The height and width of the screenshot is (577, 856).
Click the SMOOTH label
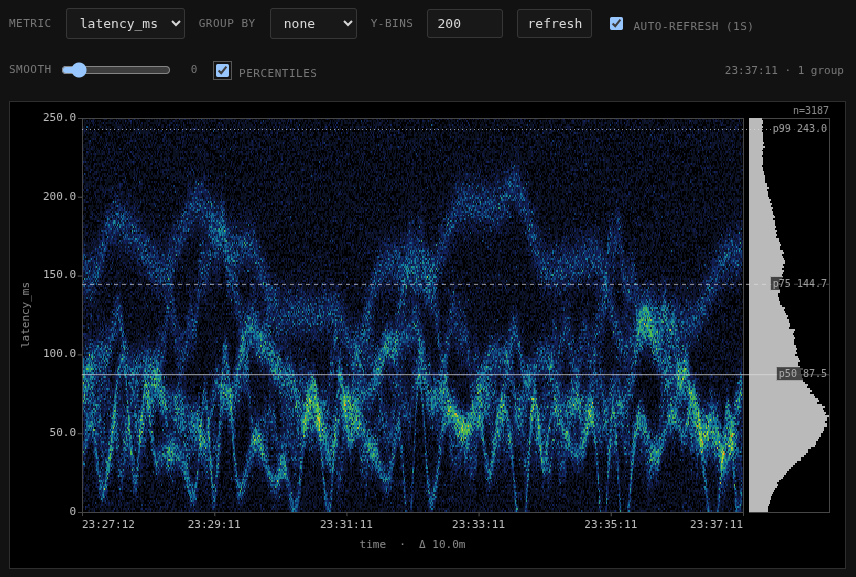[x=30, y=69]
